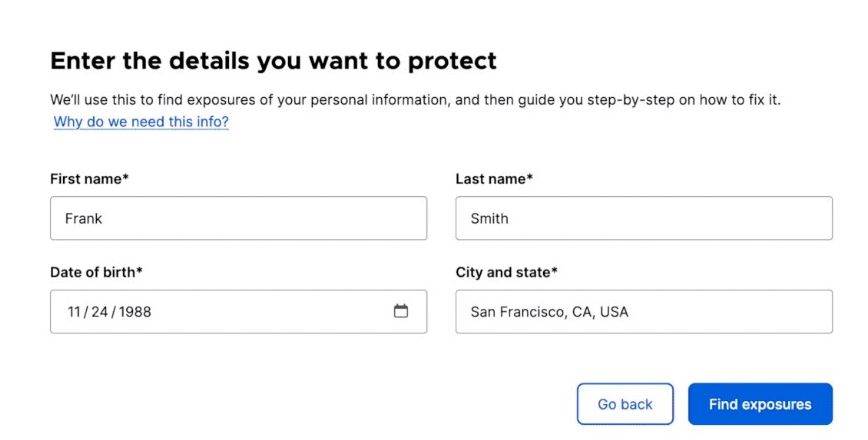Click the slash between day and year

tap(114, 312)
